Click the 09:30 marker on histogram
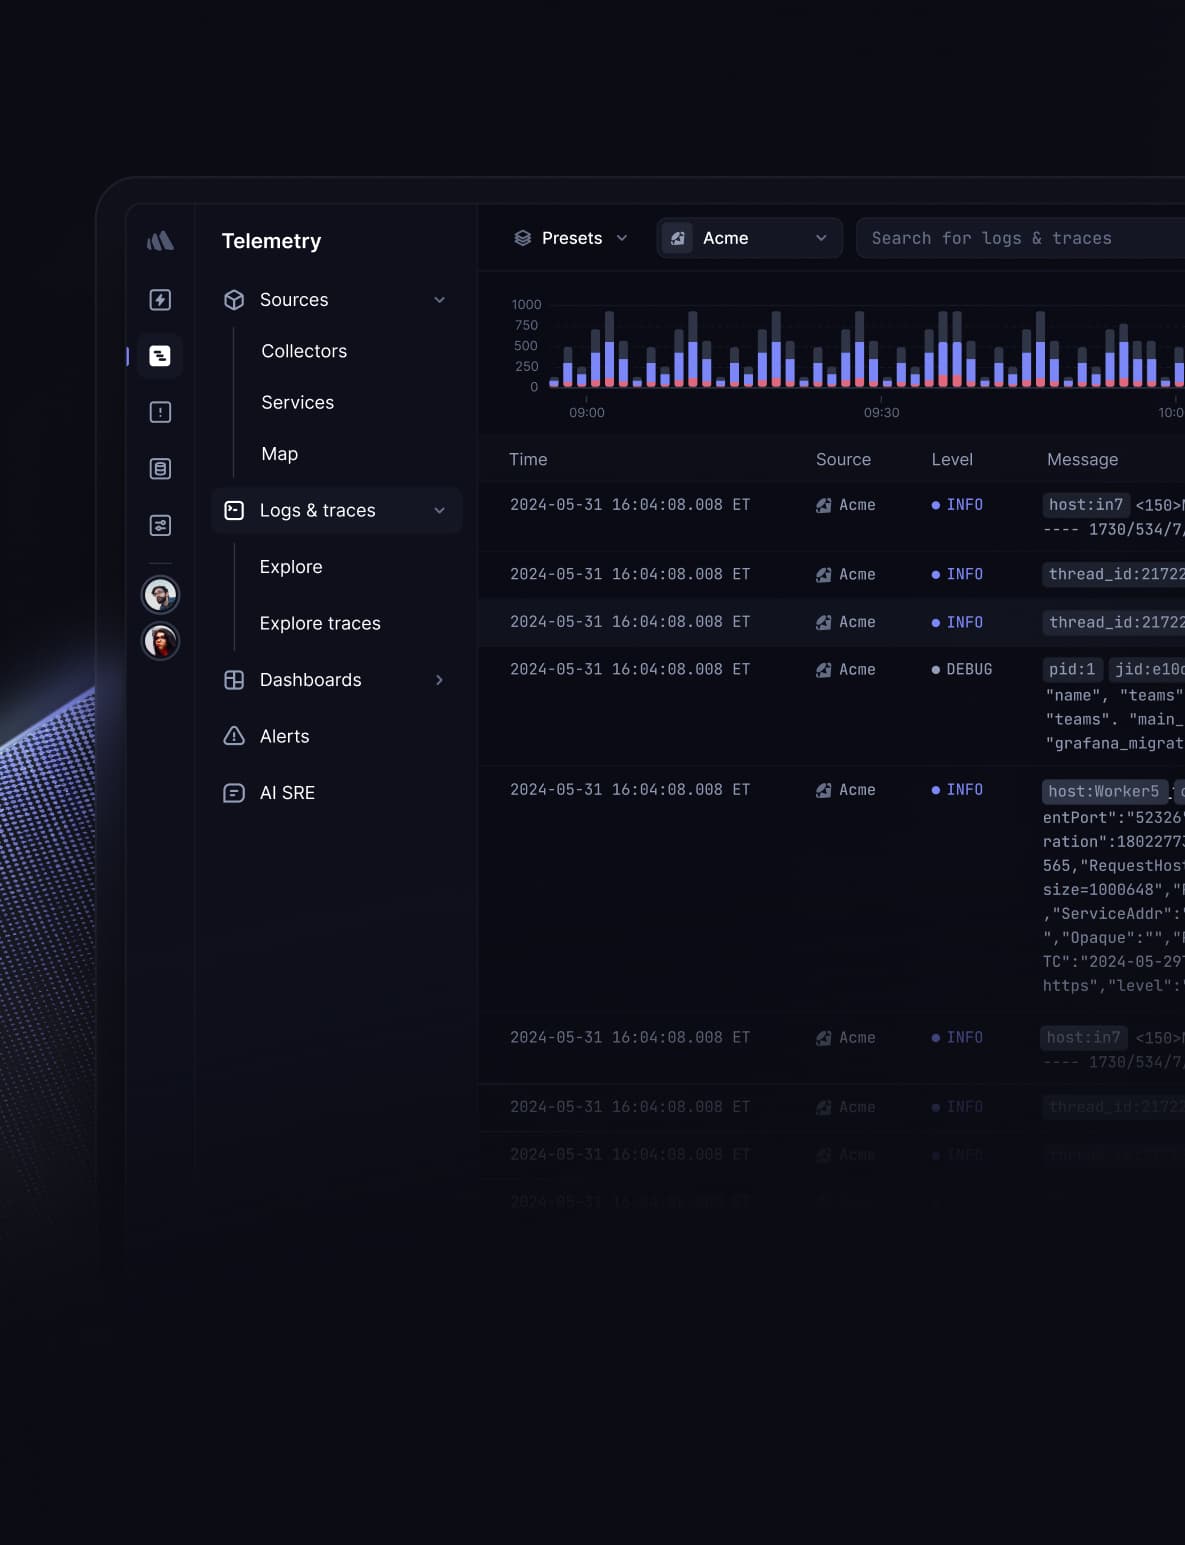1185x1545 pixels. (x=881, y=412)
